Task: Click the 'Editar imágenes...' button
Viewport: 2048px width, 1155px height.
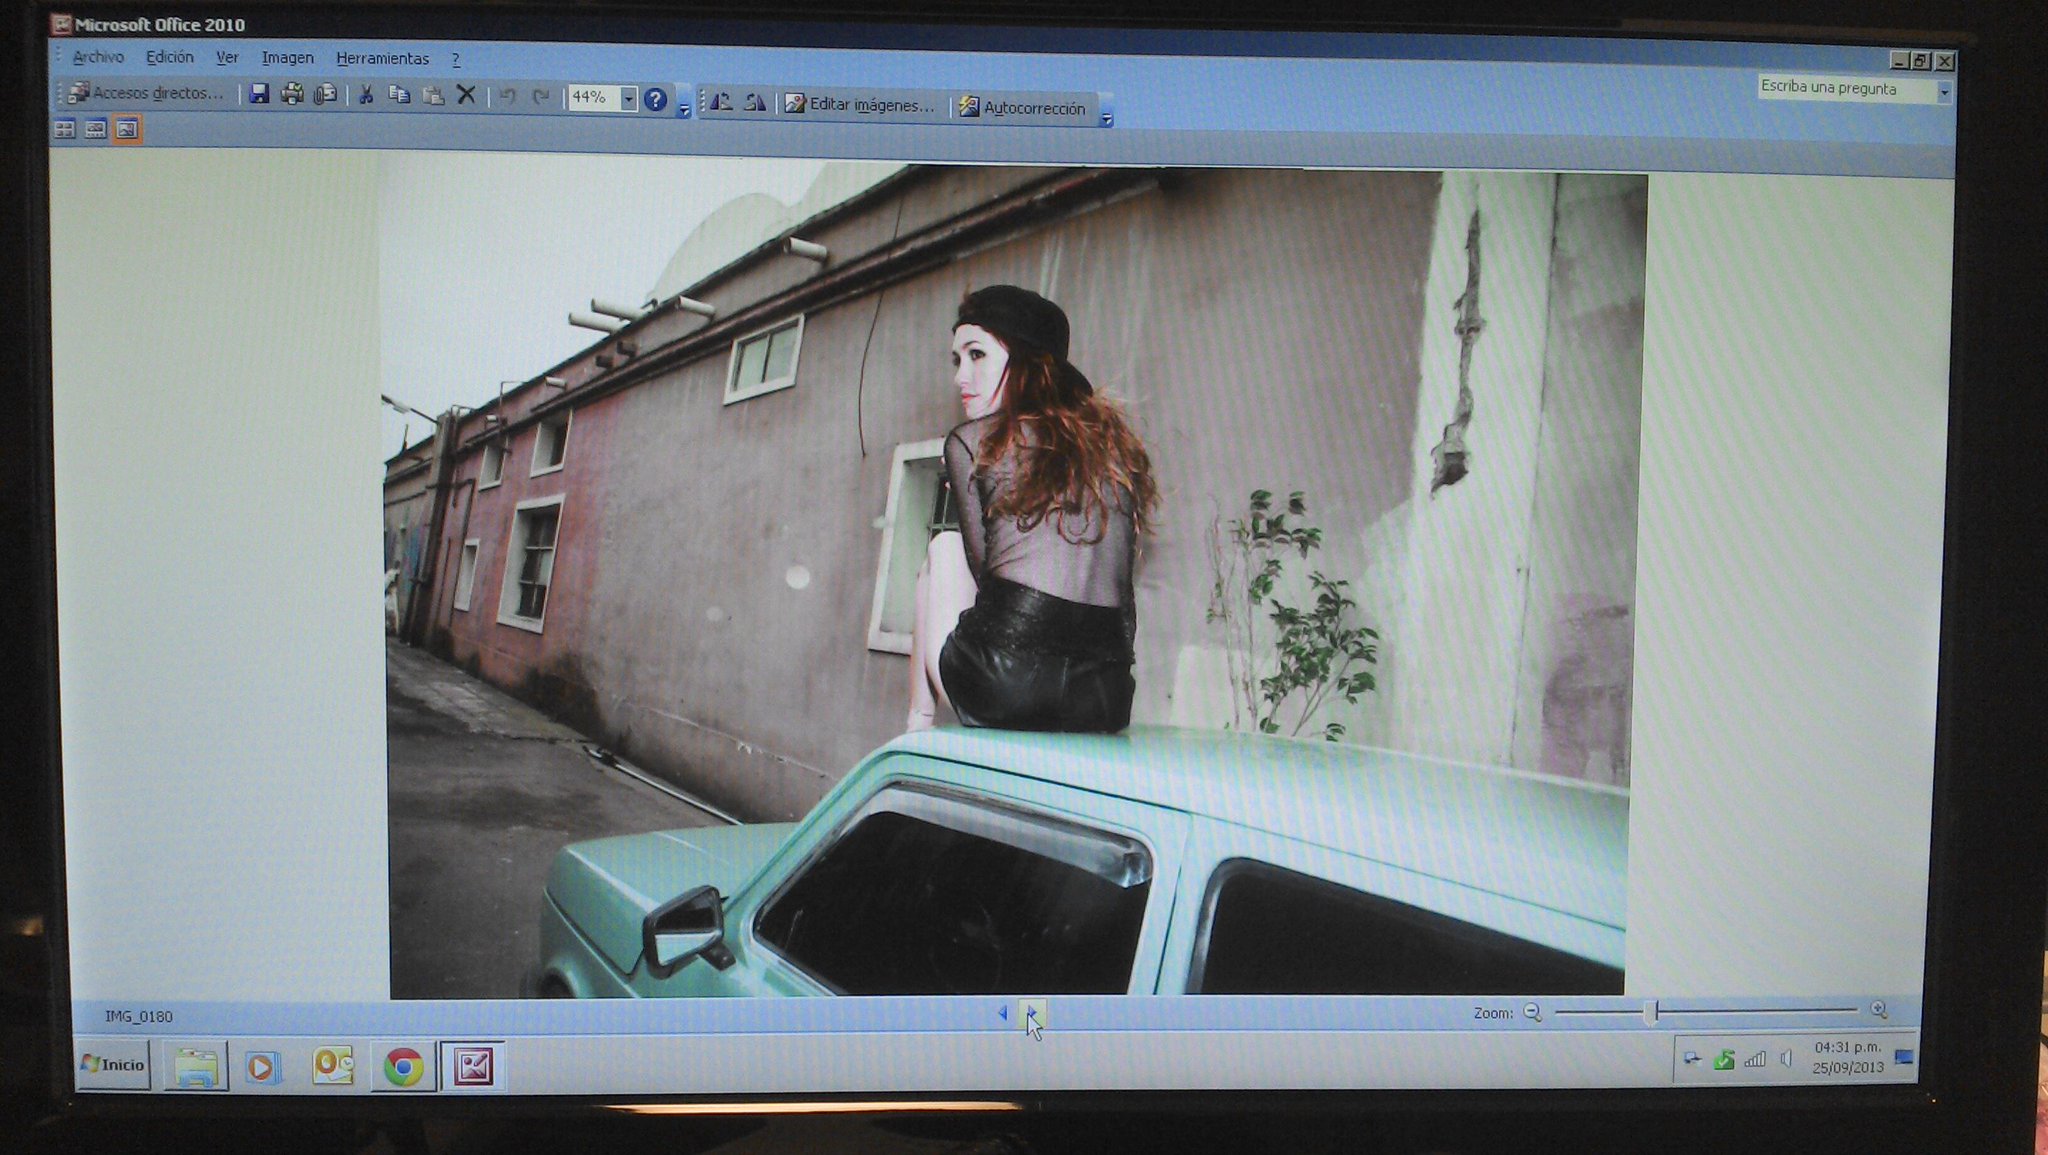Action: (860, 104)
